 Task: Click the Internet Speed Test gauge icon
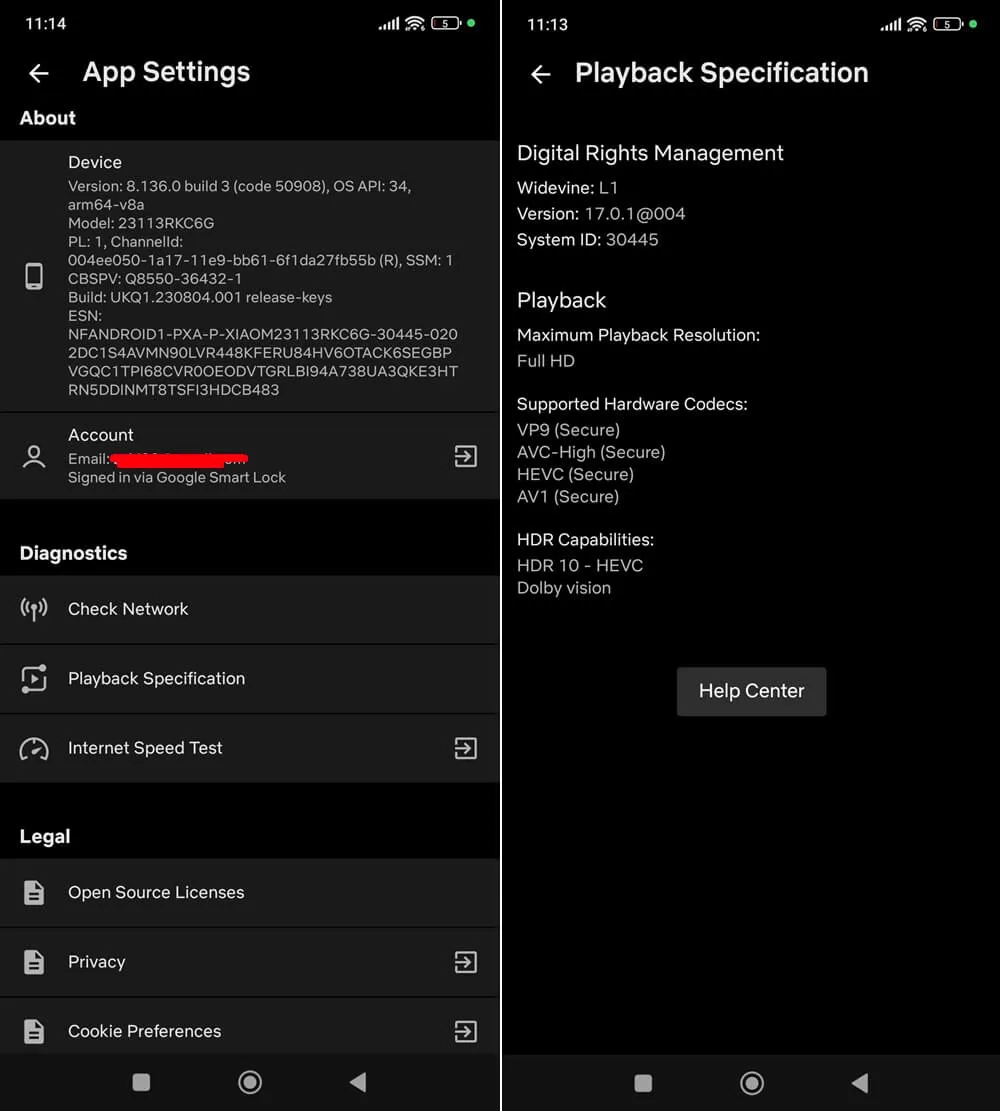coord(33,747)
